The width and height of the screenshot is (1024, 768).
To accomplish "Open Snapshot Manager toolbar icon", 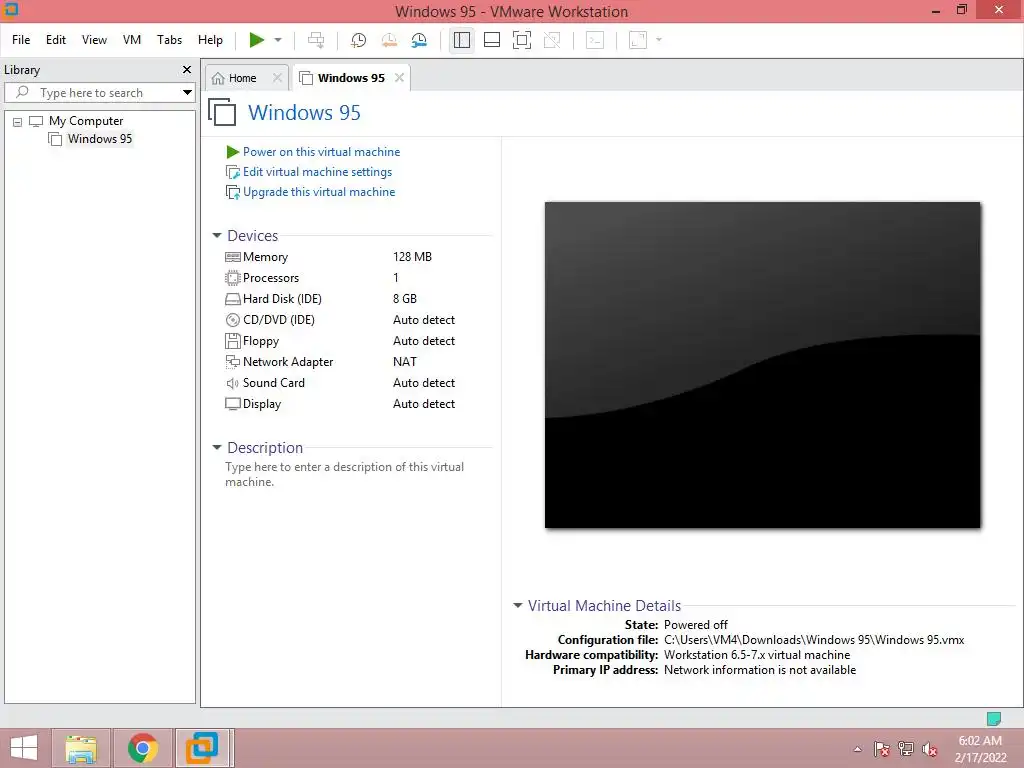I will point(419,40).
